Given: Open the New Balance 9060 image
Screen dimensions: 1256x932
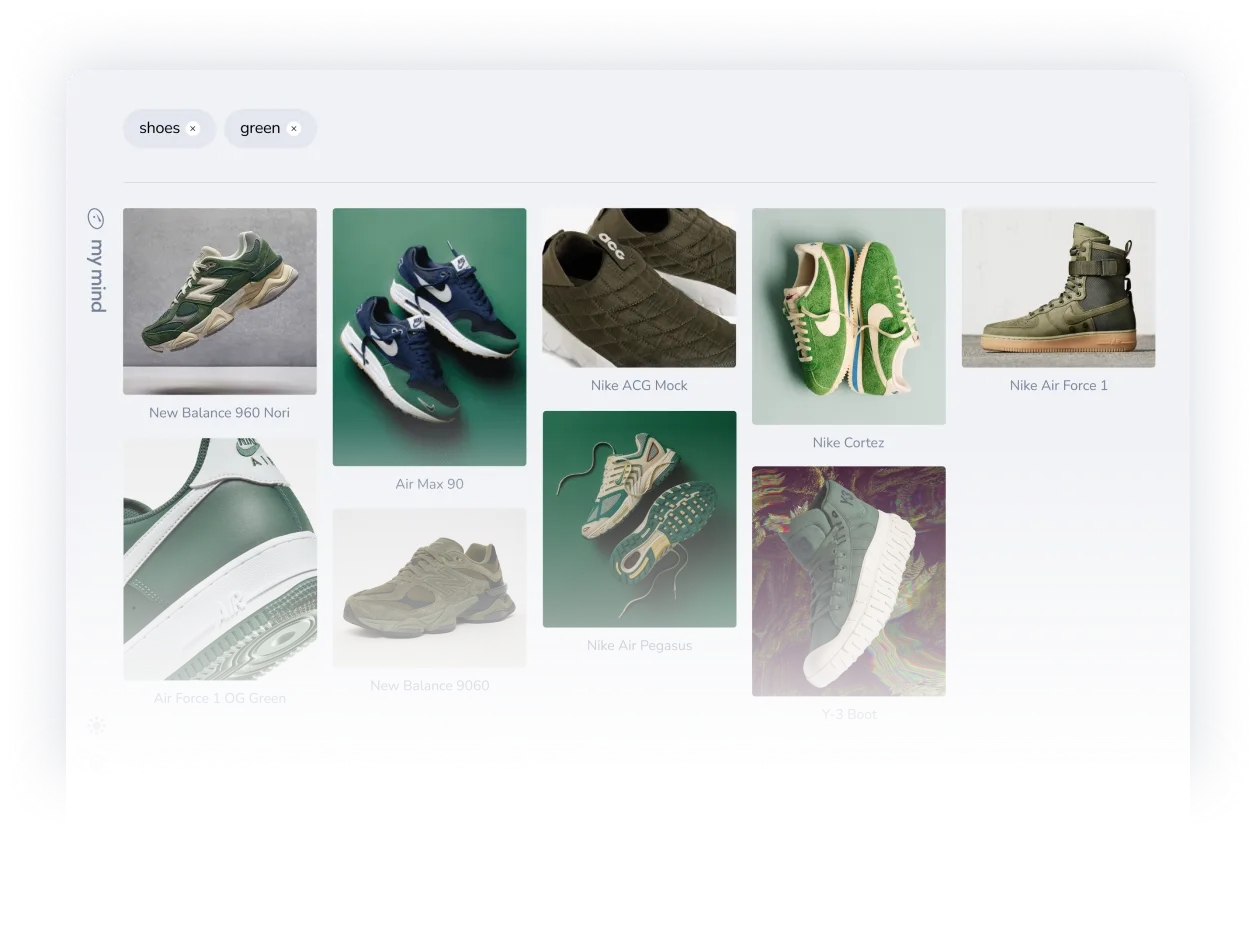Looking at the screenshot, I should click(x=429, y=588).
